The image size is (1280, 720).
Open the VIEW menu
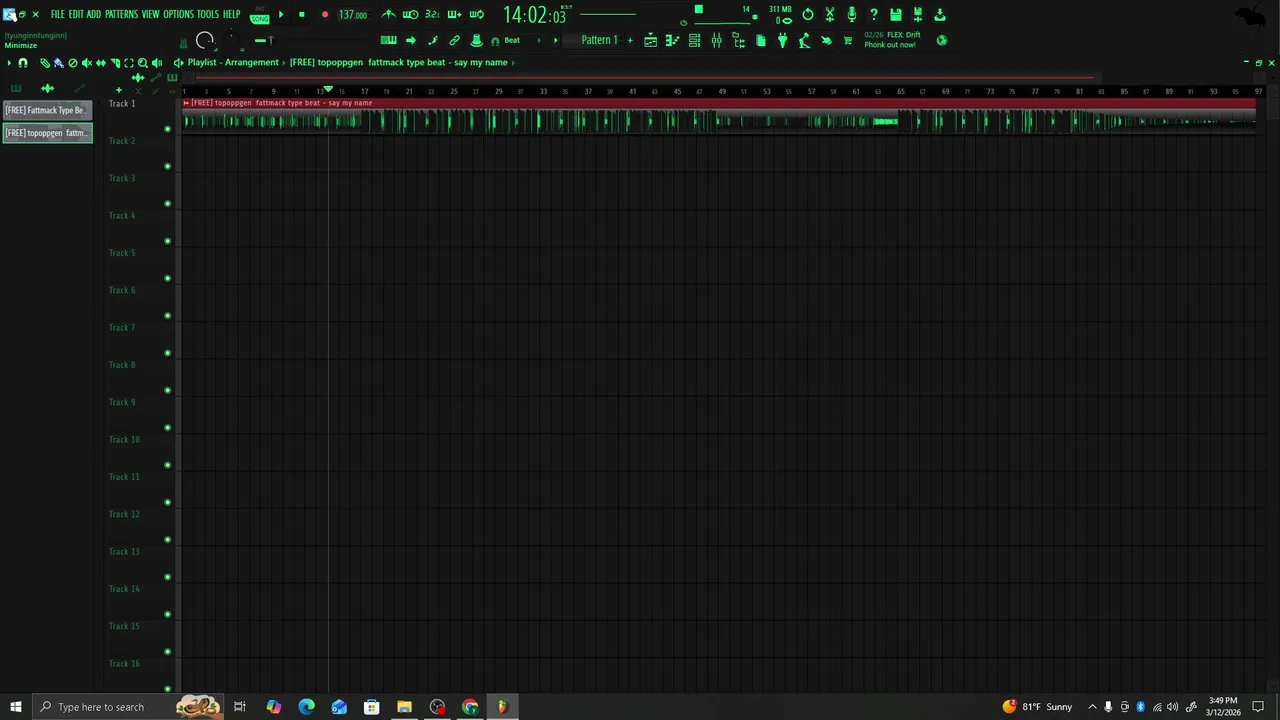click(x=150, y=14)
